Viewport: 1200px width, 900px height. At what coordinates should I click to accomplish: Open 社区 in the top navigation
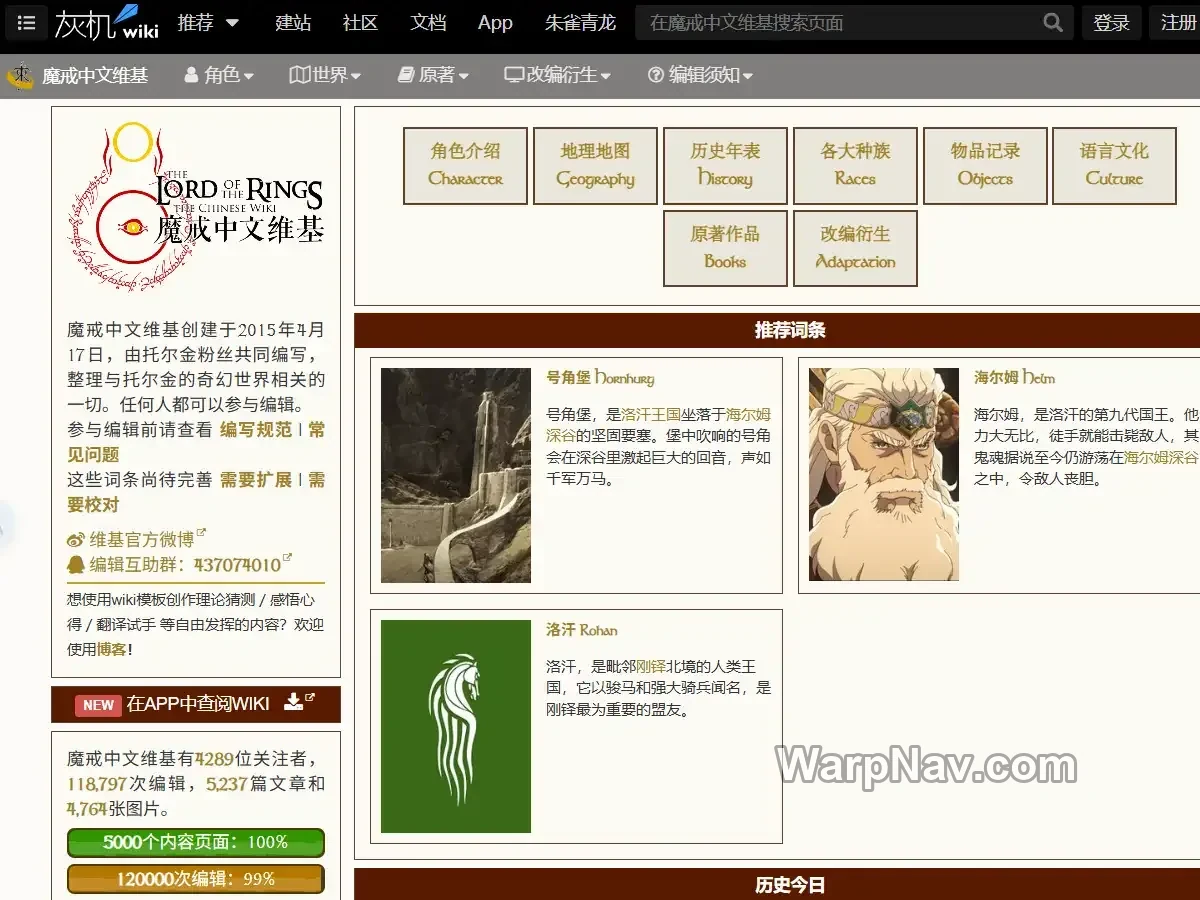point(360,22)
